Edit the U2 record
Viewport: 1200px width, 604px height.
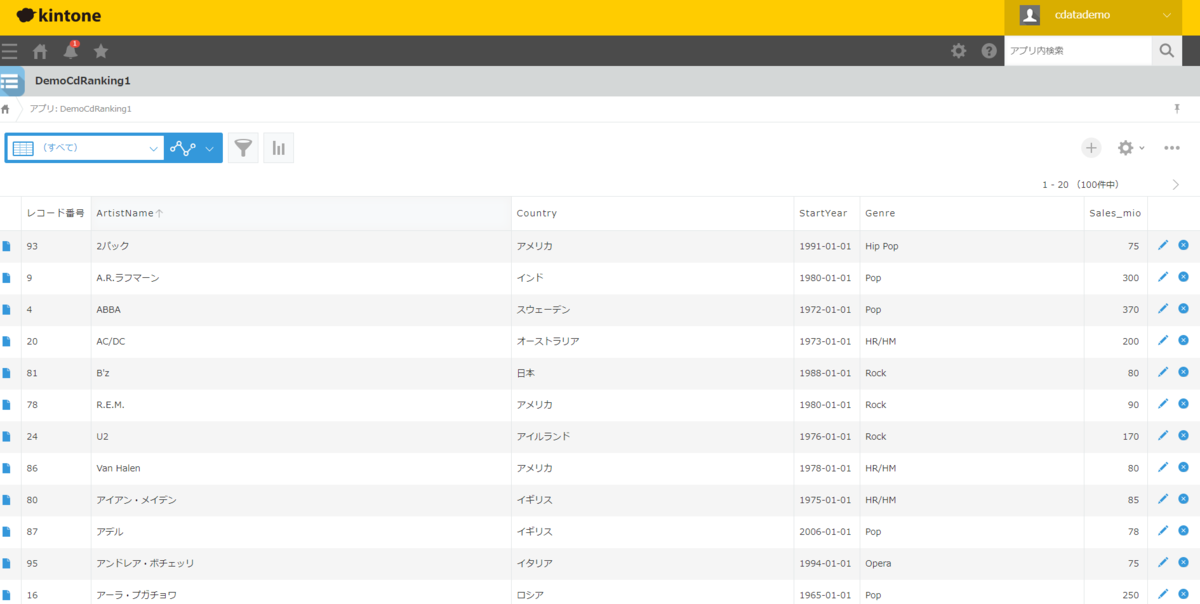click(1162, 436)
